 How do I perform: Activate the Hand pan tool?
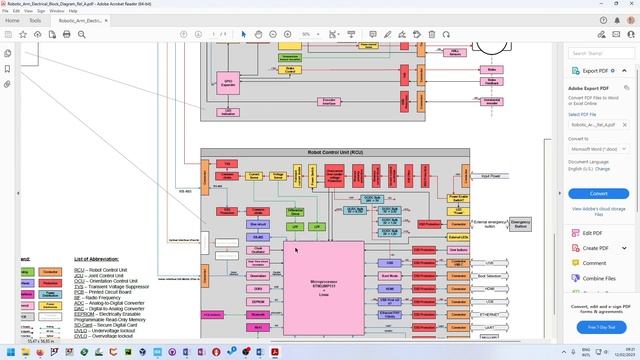[258, 35]
